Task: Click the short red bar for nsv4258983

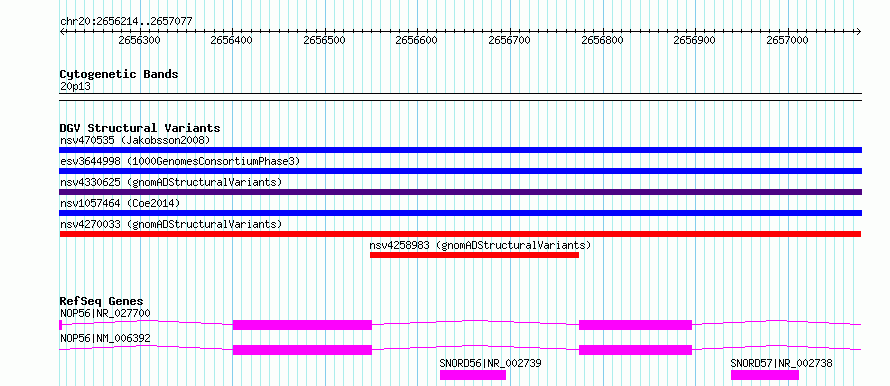Action: coord(474,255)
